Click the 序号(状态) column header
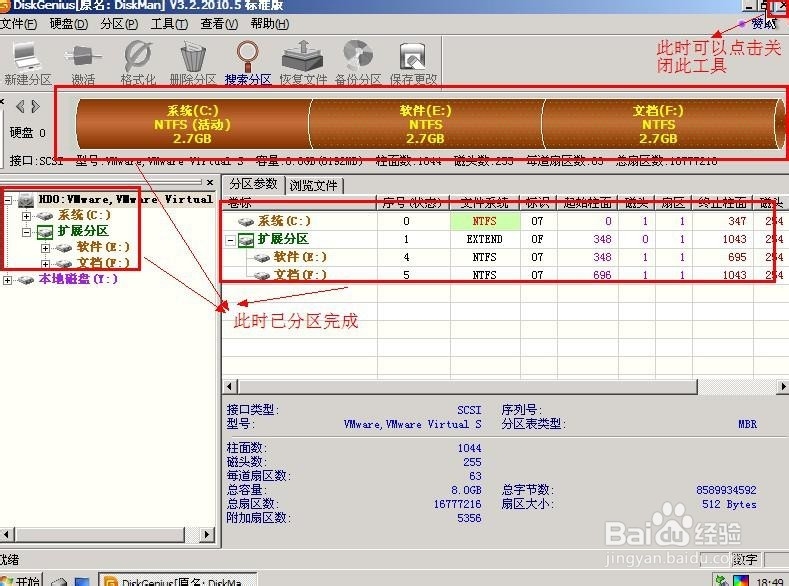The height and width of the screenshot is (586, 789). click(x=413, y=203)
